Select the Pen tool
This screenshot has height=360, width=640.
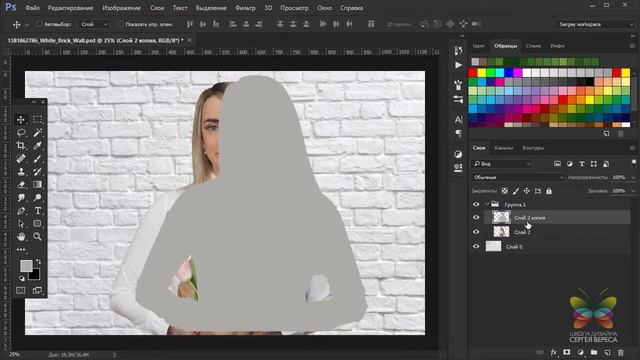pyautogui.click(x=21, y=211)
